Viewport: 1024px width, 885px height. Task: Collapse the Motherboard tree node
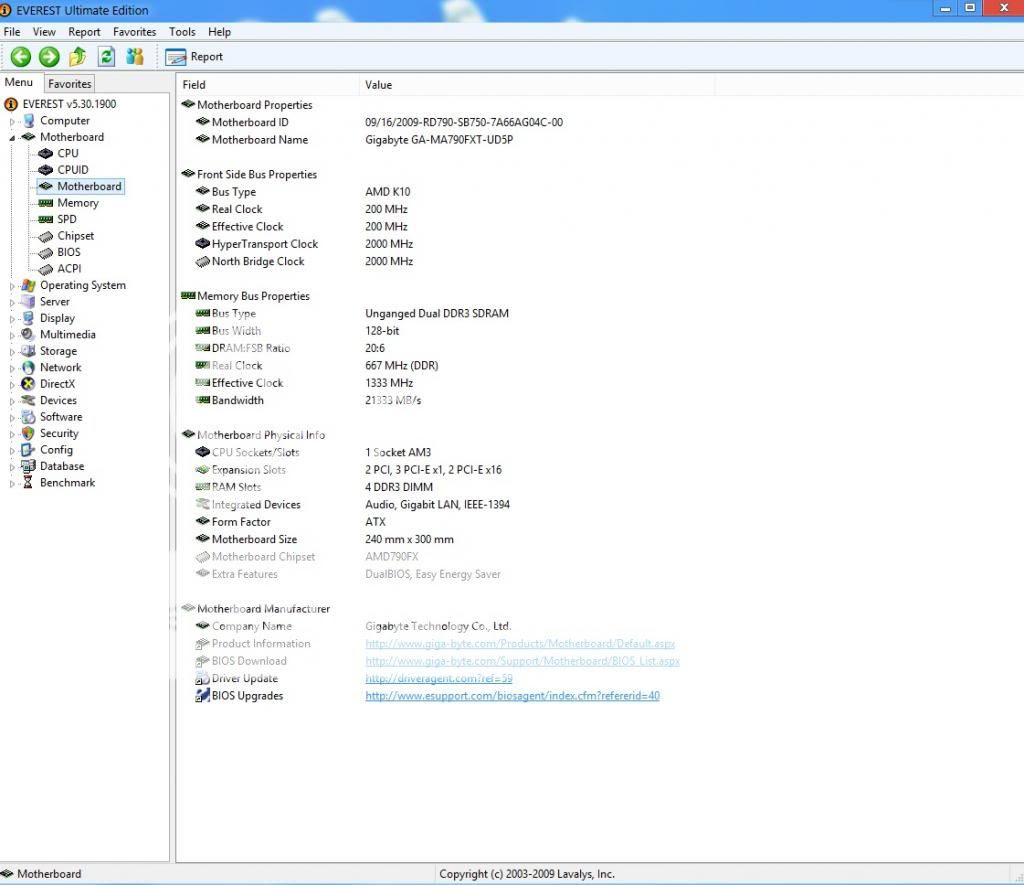click(x=12, y=138)
